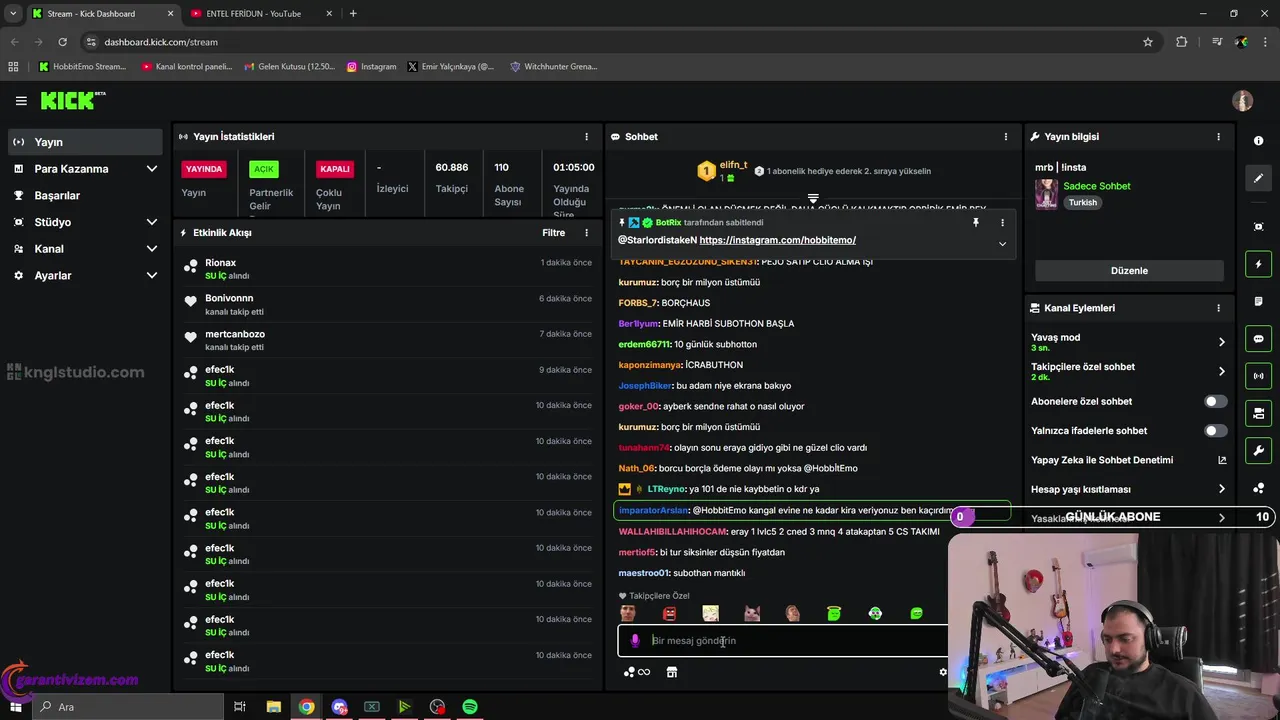Open Spotify from the taskbar
This screenshot has width=1280, height=720.
click(x=470, y=707)
